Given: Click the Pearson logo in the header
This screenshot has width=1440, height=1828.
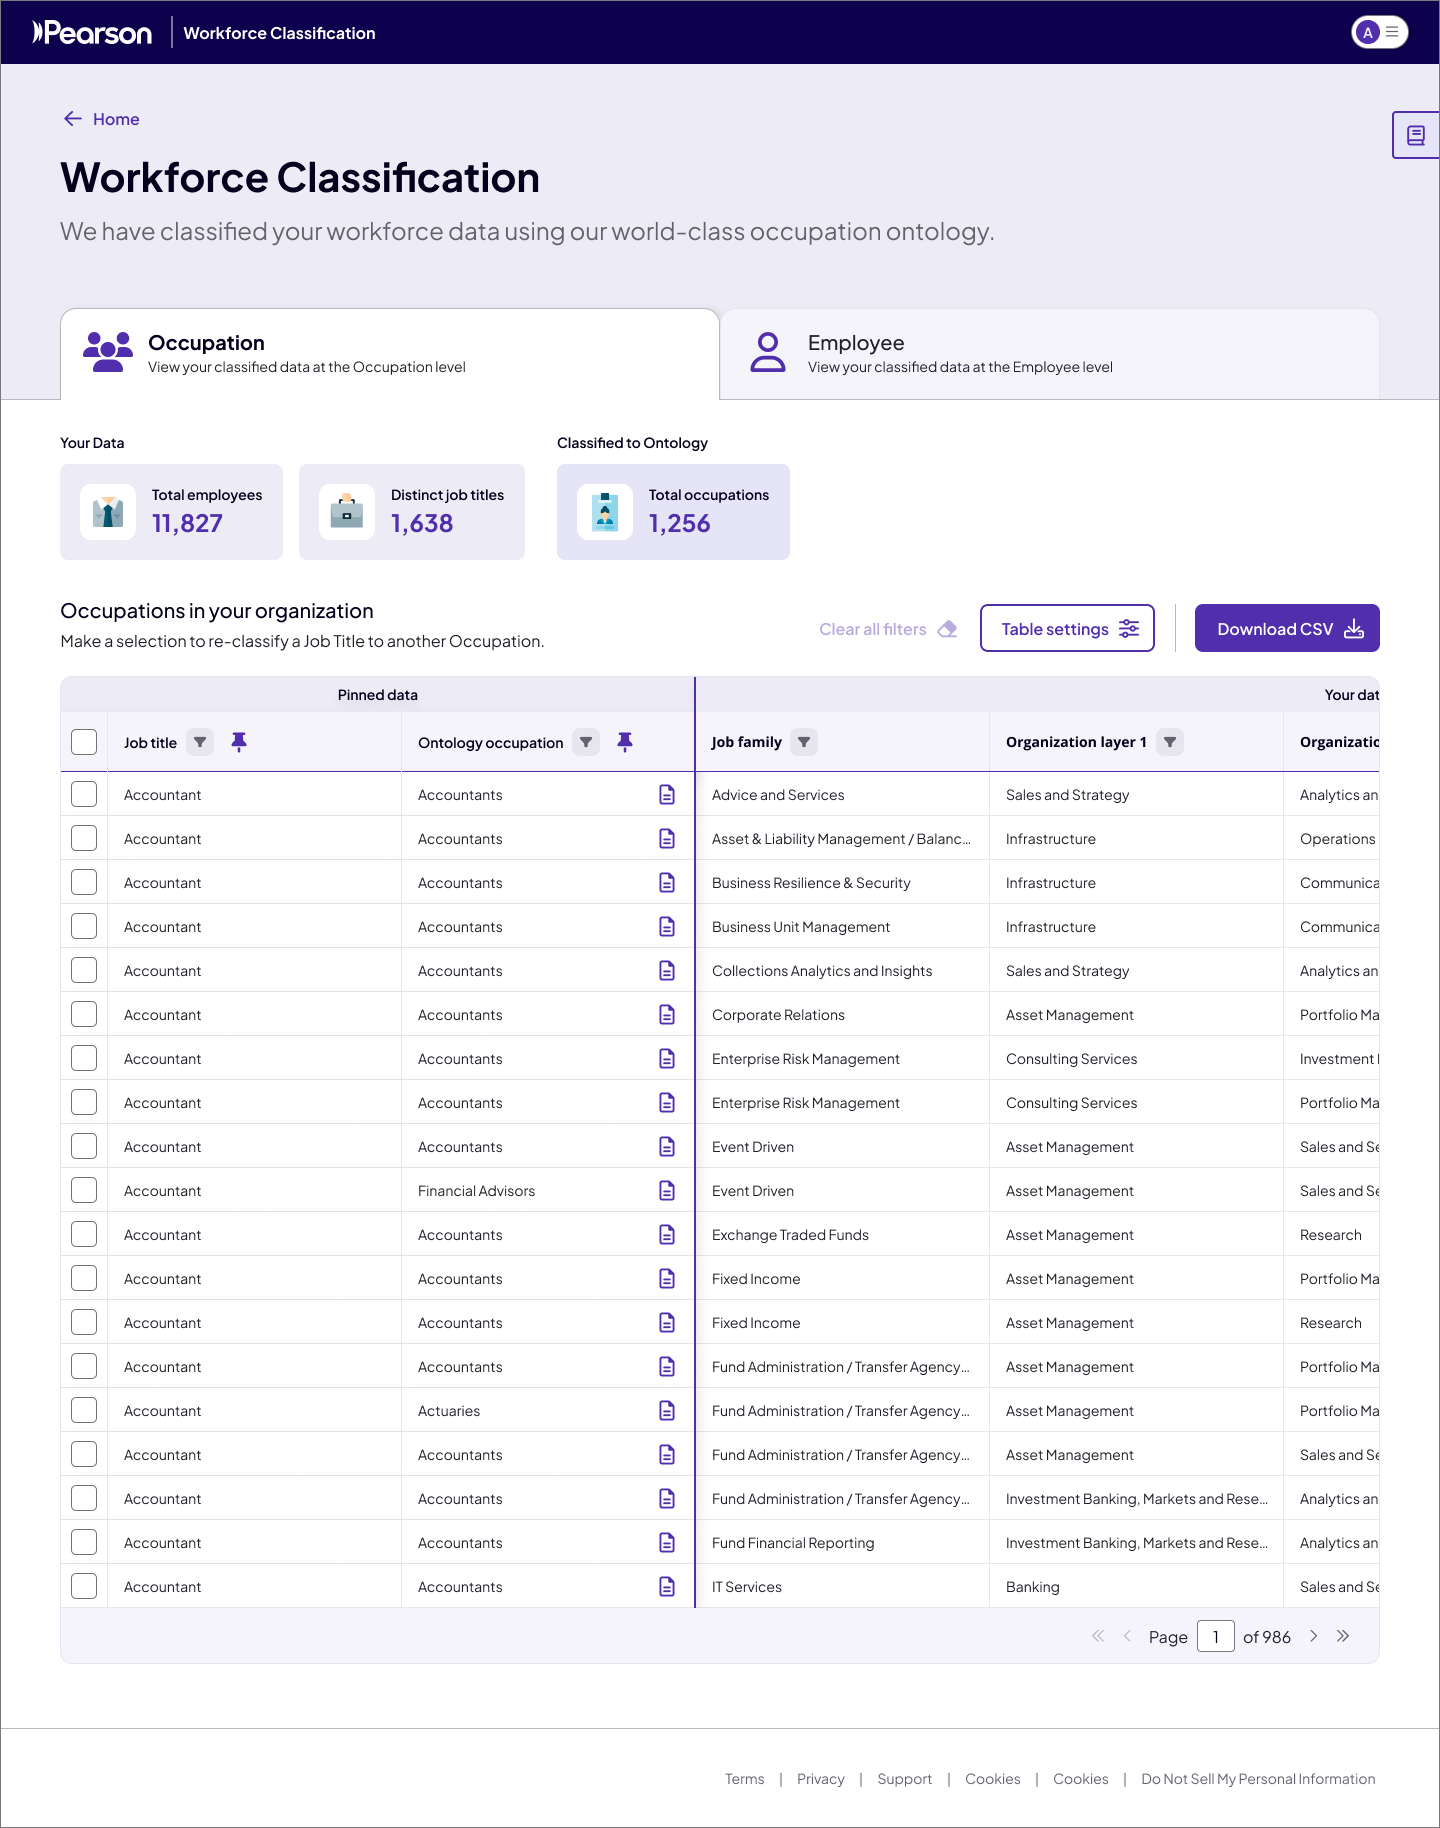Looking at the screenshot, I should pyautogui.click(x=92, y=33).
